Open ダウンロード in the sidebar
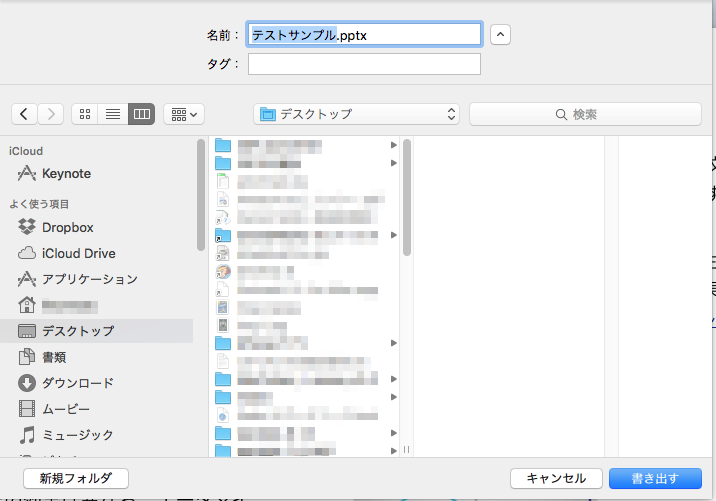The width and height of the screenshot is (716, 501). coord(77,383)
